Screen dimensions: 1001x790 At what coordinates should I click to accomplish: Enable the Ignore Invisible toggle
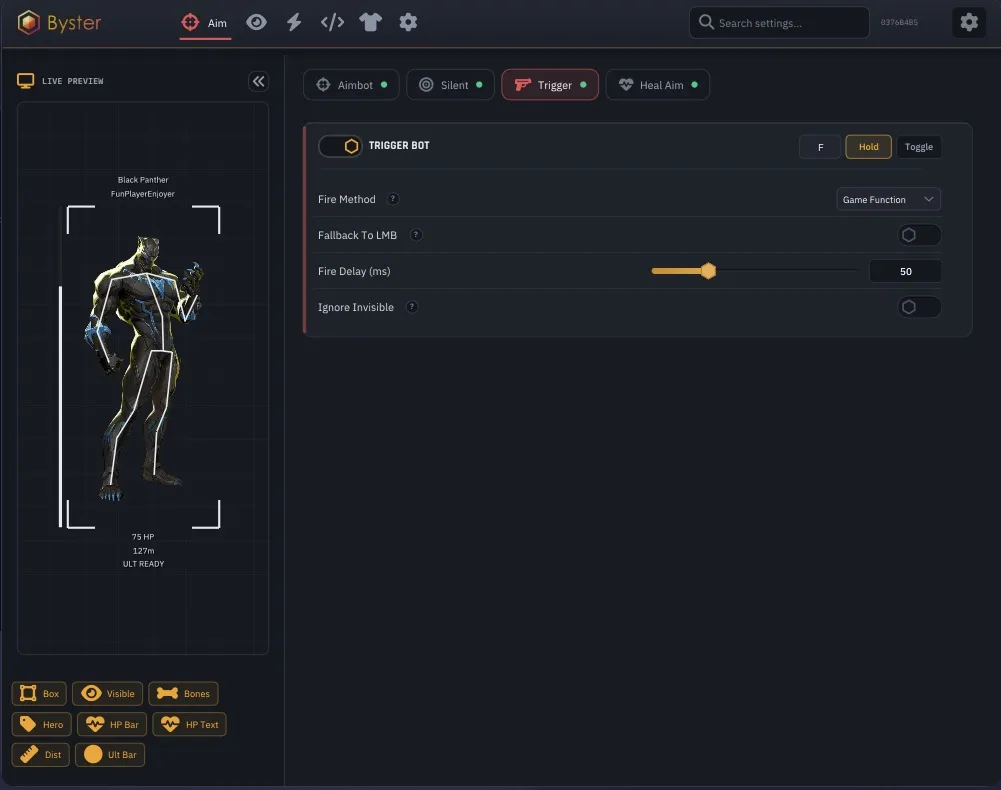919,307
